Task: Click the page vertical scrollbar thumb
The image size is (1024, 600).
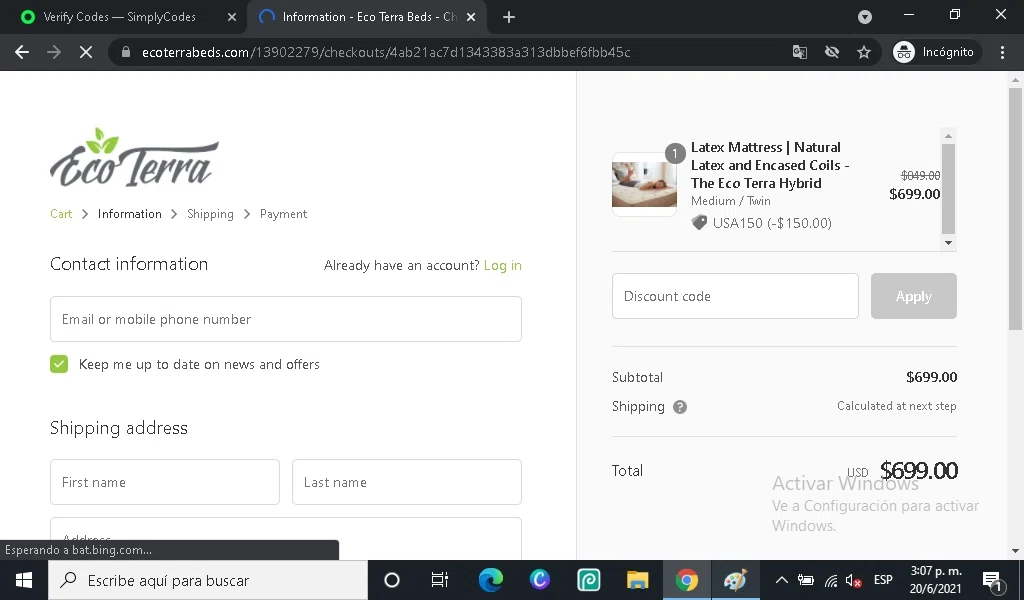Action: click(x=1015, y=209)
